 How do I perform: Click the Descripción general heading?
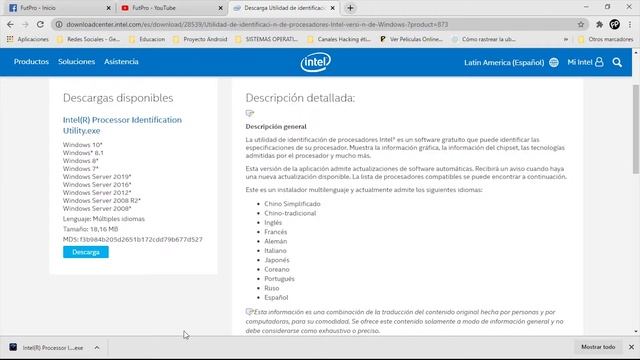pyautogui.click(x=276, y=127)
